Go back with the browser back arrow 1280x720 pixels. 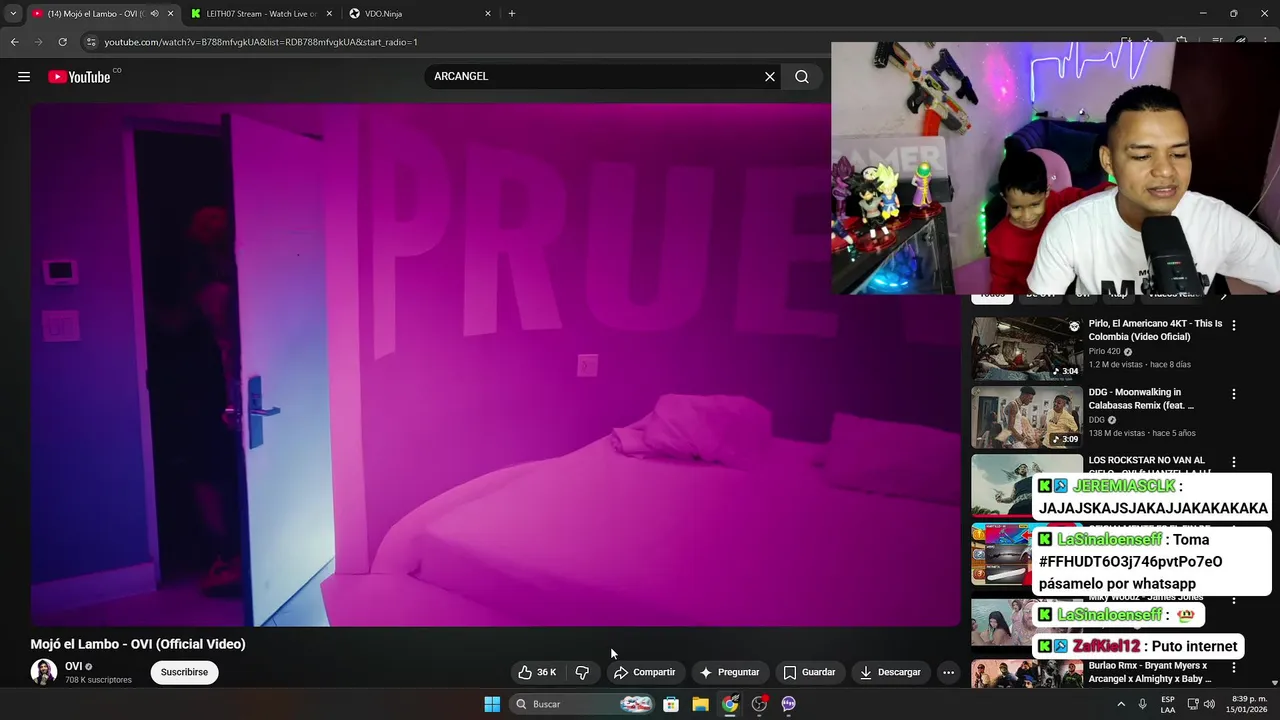click(14, 42)
